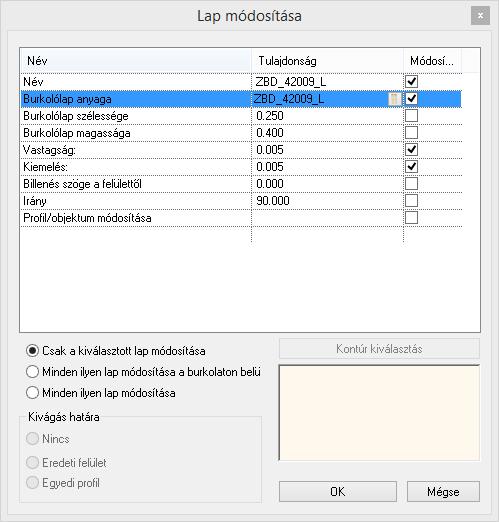This screenshot has height=522, width=499.
Task: Click value ZBD_42009_L in Név row
Action: [291, 82]
